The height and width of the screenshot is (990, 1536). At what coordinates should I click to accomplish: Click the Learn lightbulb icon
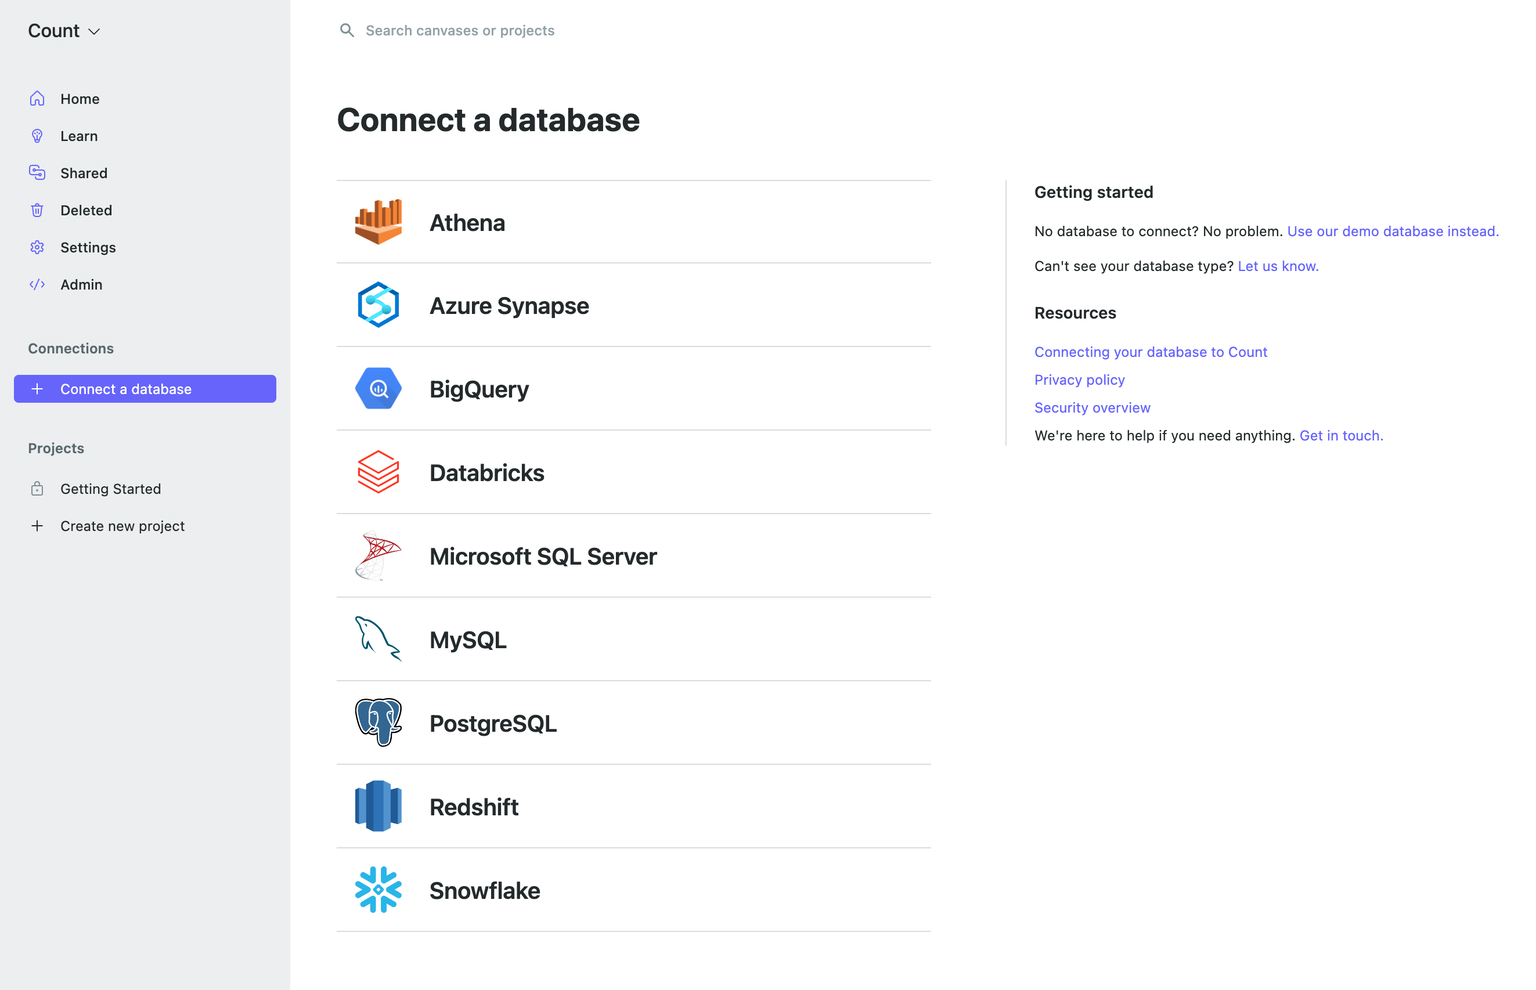37,136
